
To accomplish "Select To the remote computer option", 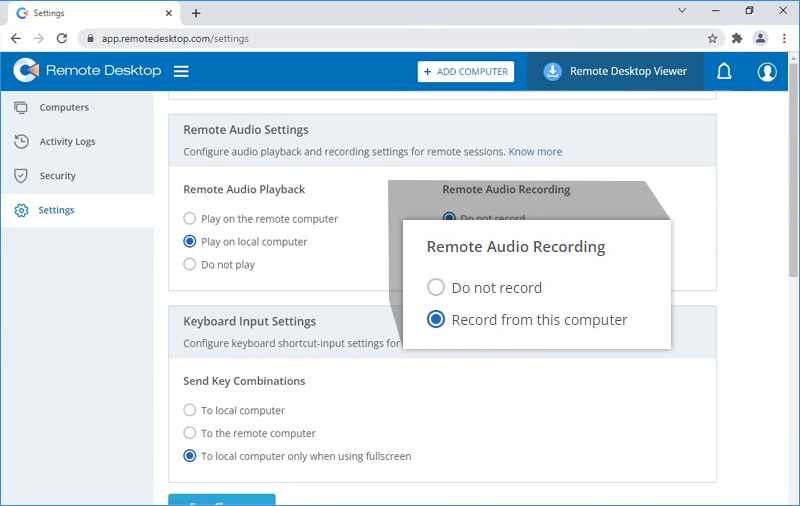I will click(x=190, y=433).
